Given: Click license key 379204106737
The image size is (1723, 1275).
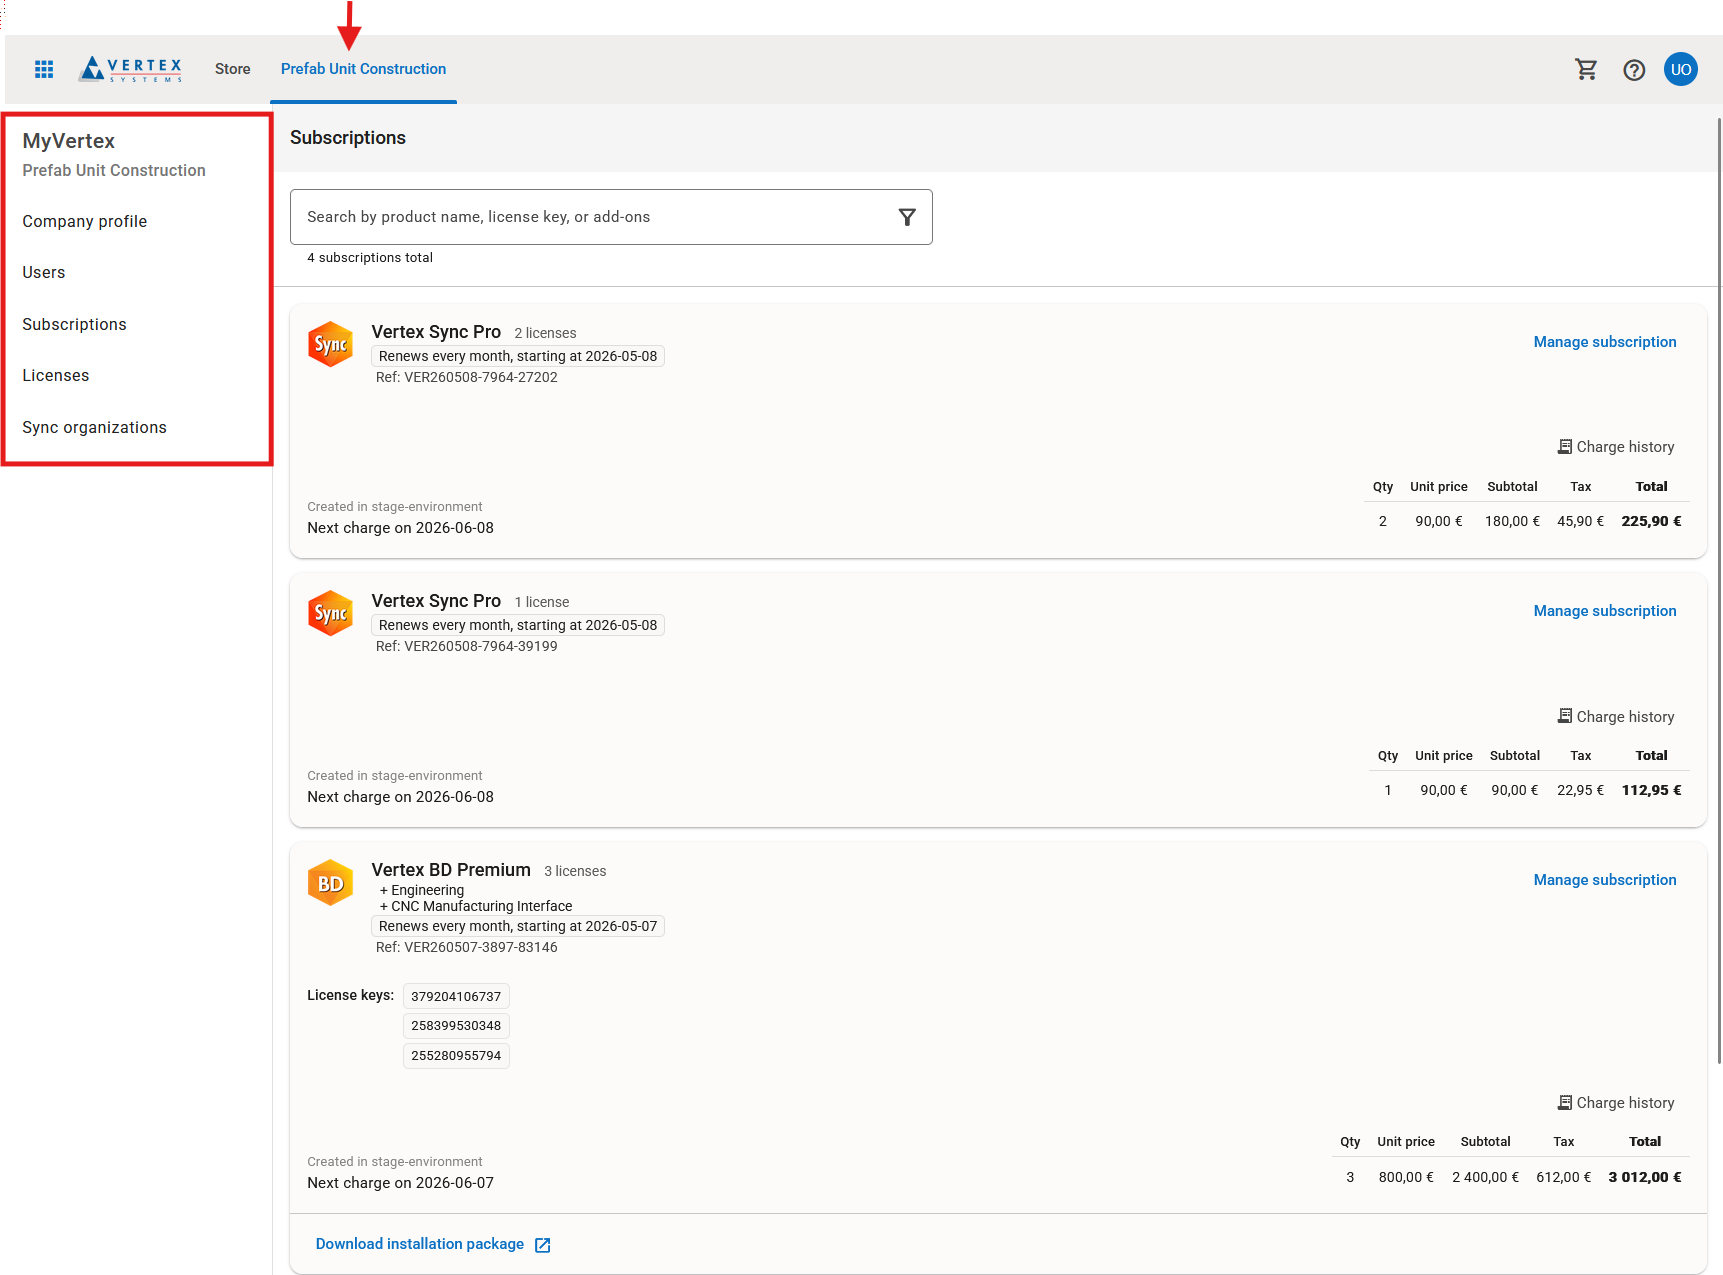Looking at the screenshot, I should tap(456, 996).
